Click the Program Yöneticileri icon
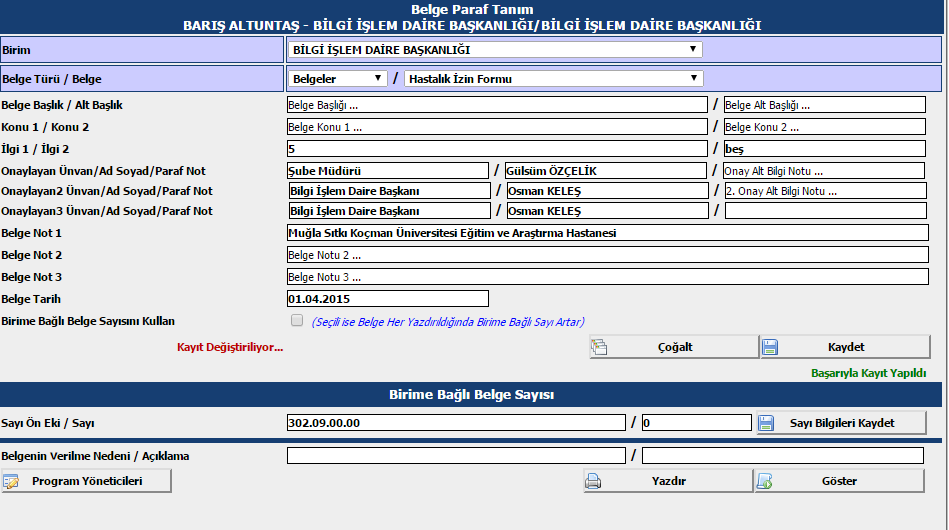This screenshot has height=530, width=949. 12,481
